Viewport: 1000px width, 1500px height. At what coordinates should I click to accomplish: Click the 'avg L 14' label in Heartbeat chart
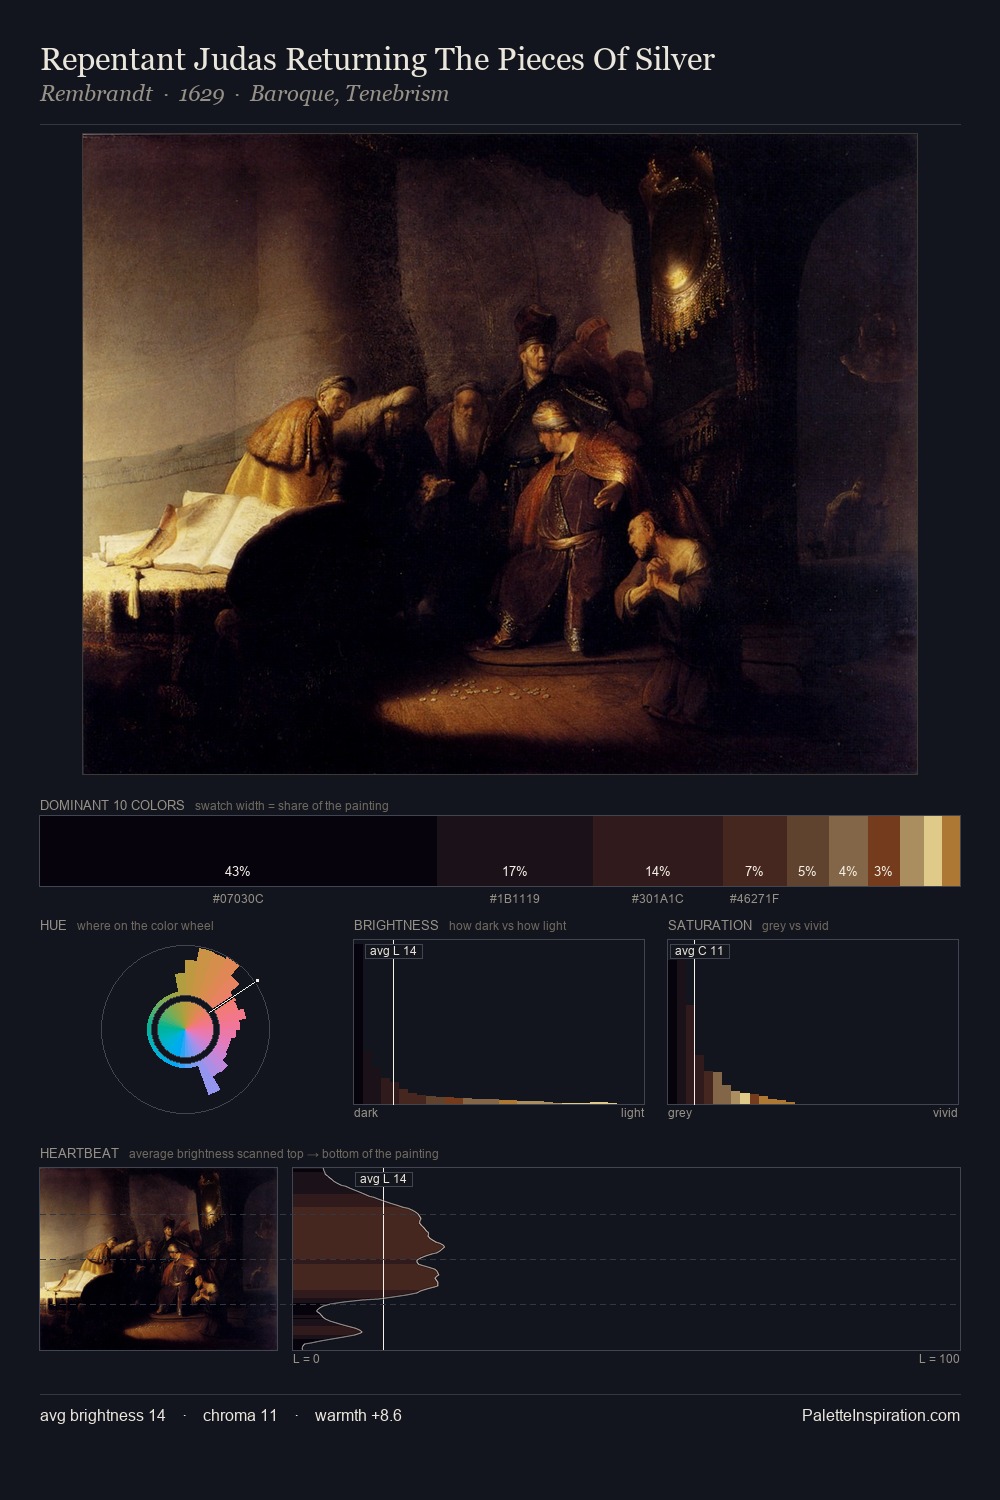coord(383,1179)
